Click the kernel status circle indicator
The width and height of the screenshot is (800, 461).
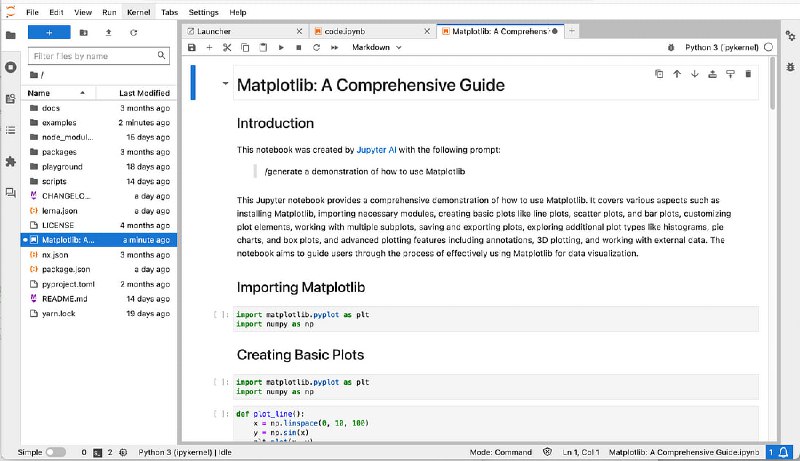(x=768, y=47)
